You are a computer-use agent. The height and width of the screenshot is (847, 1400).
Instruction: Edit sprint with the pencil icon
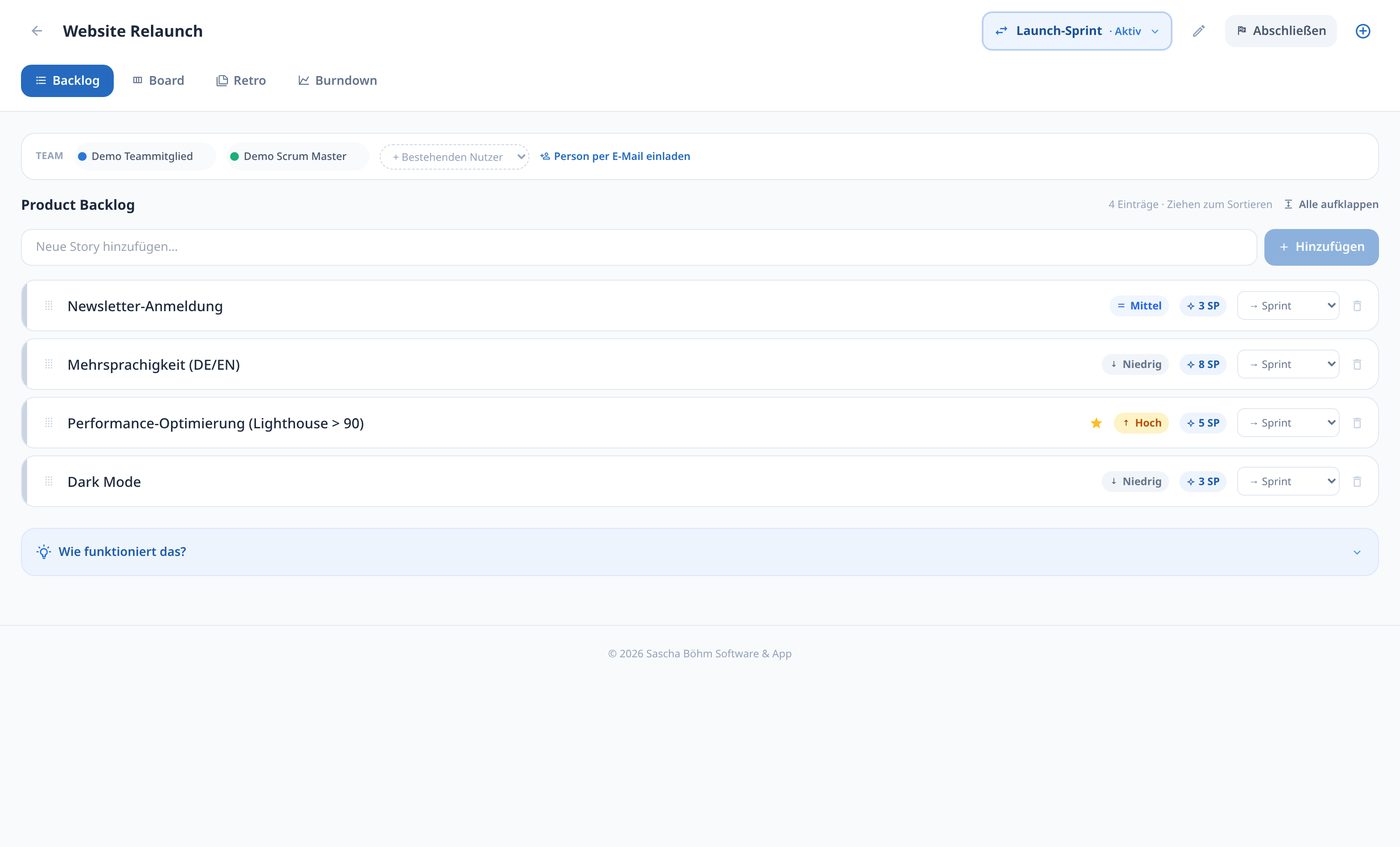click(x=1198, y=31)
